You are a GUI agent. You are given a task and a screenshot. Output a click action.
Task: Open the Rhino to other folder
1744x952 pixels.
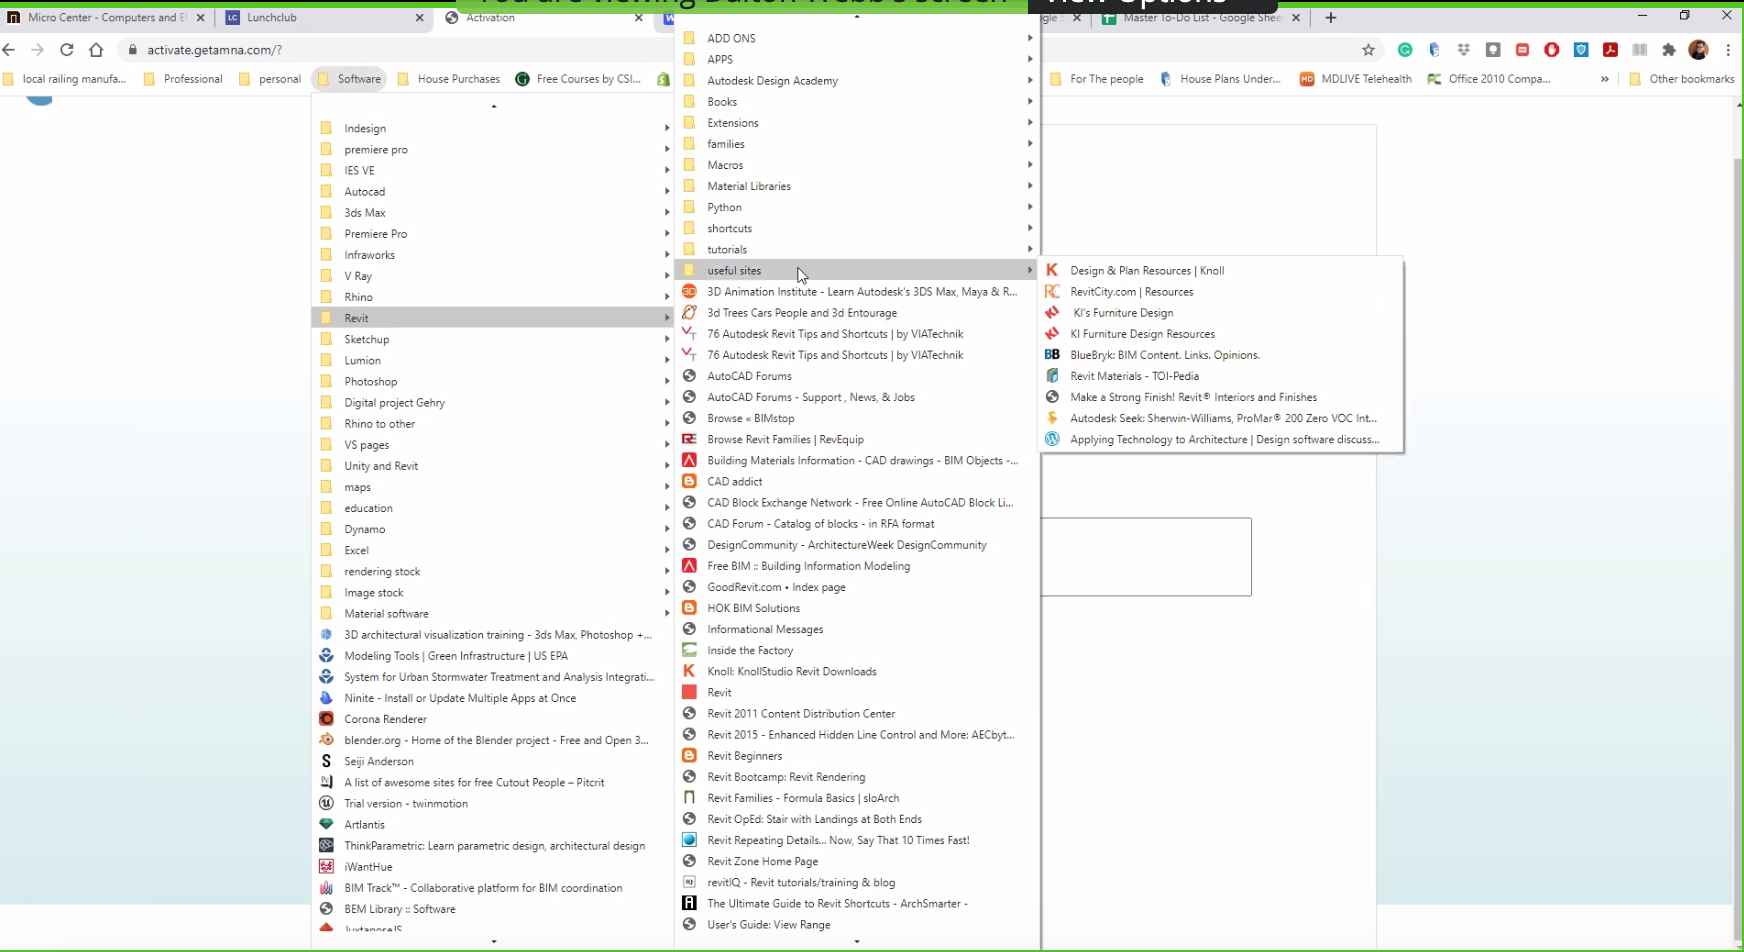pos(493,424)
